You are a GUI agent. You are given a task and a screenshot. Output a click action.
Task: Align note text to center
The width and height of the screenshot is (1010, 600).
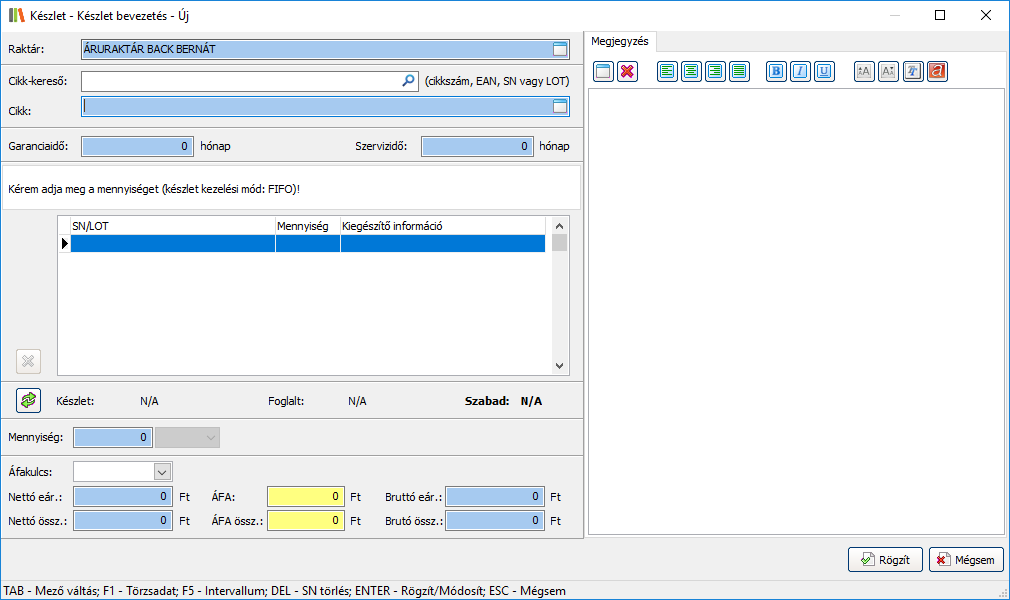pyautogui.click(x=691, y=71)
